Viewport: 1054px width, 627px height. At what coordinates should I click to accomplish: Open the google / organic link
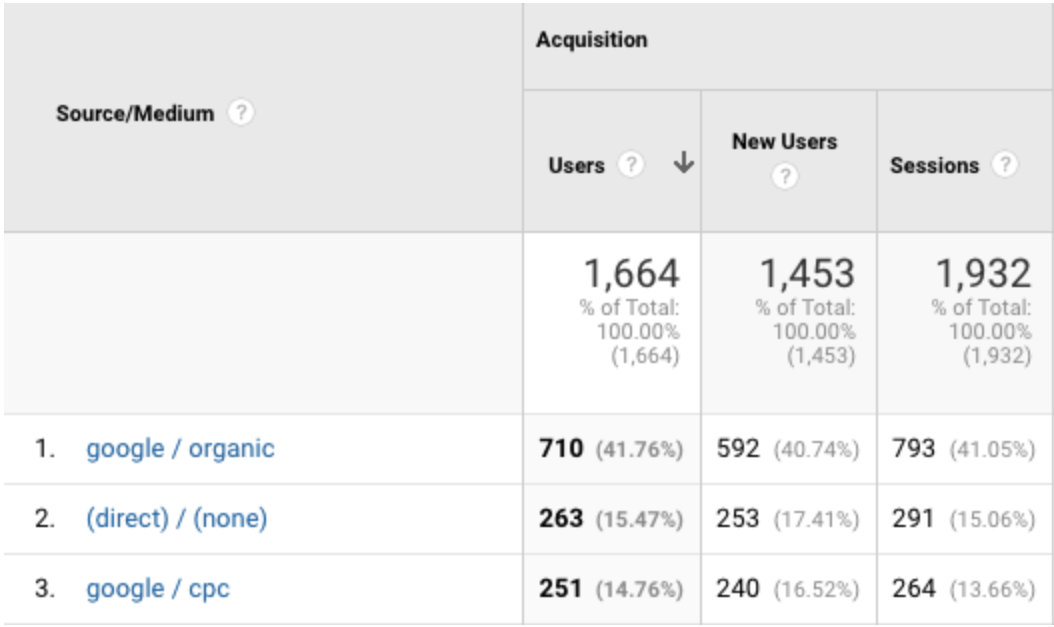[180, 448]
